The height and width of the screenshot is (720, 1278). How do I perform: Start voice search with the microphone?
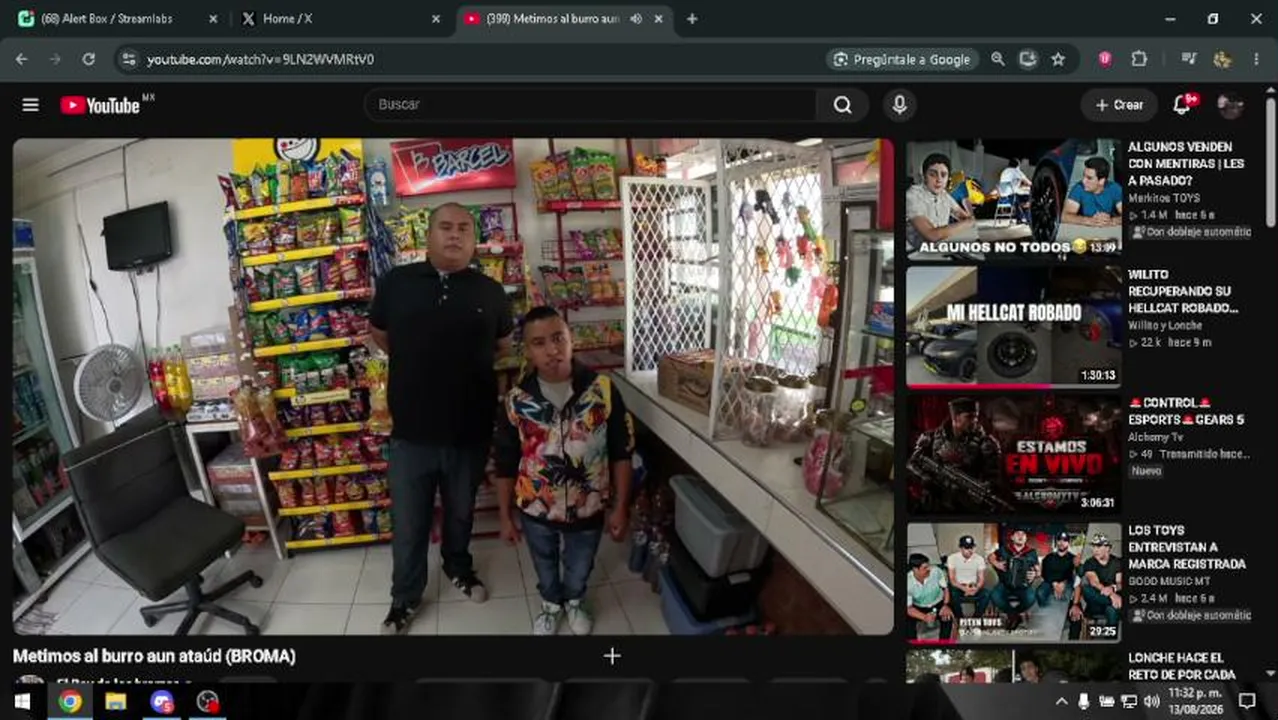pos(899,105)
